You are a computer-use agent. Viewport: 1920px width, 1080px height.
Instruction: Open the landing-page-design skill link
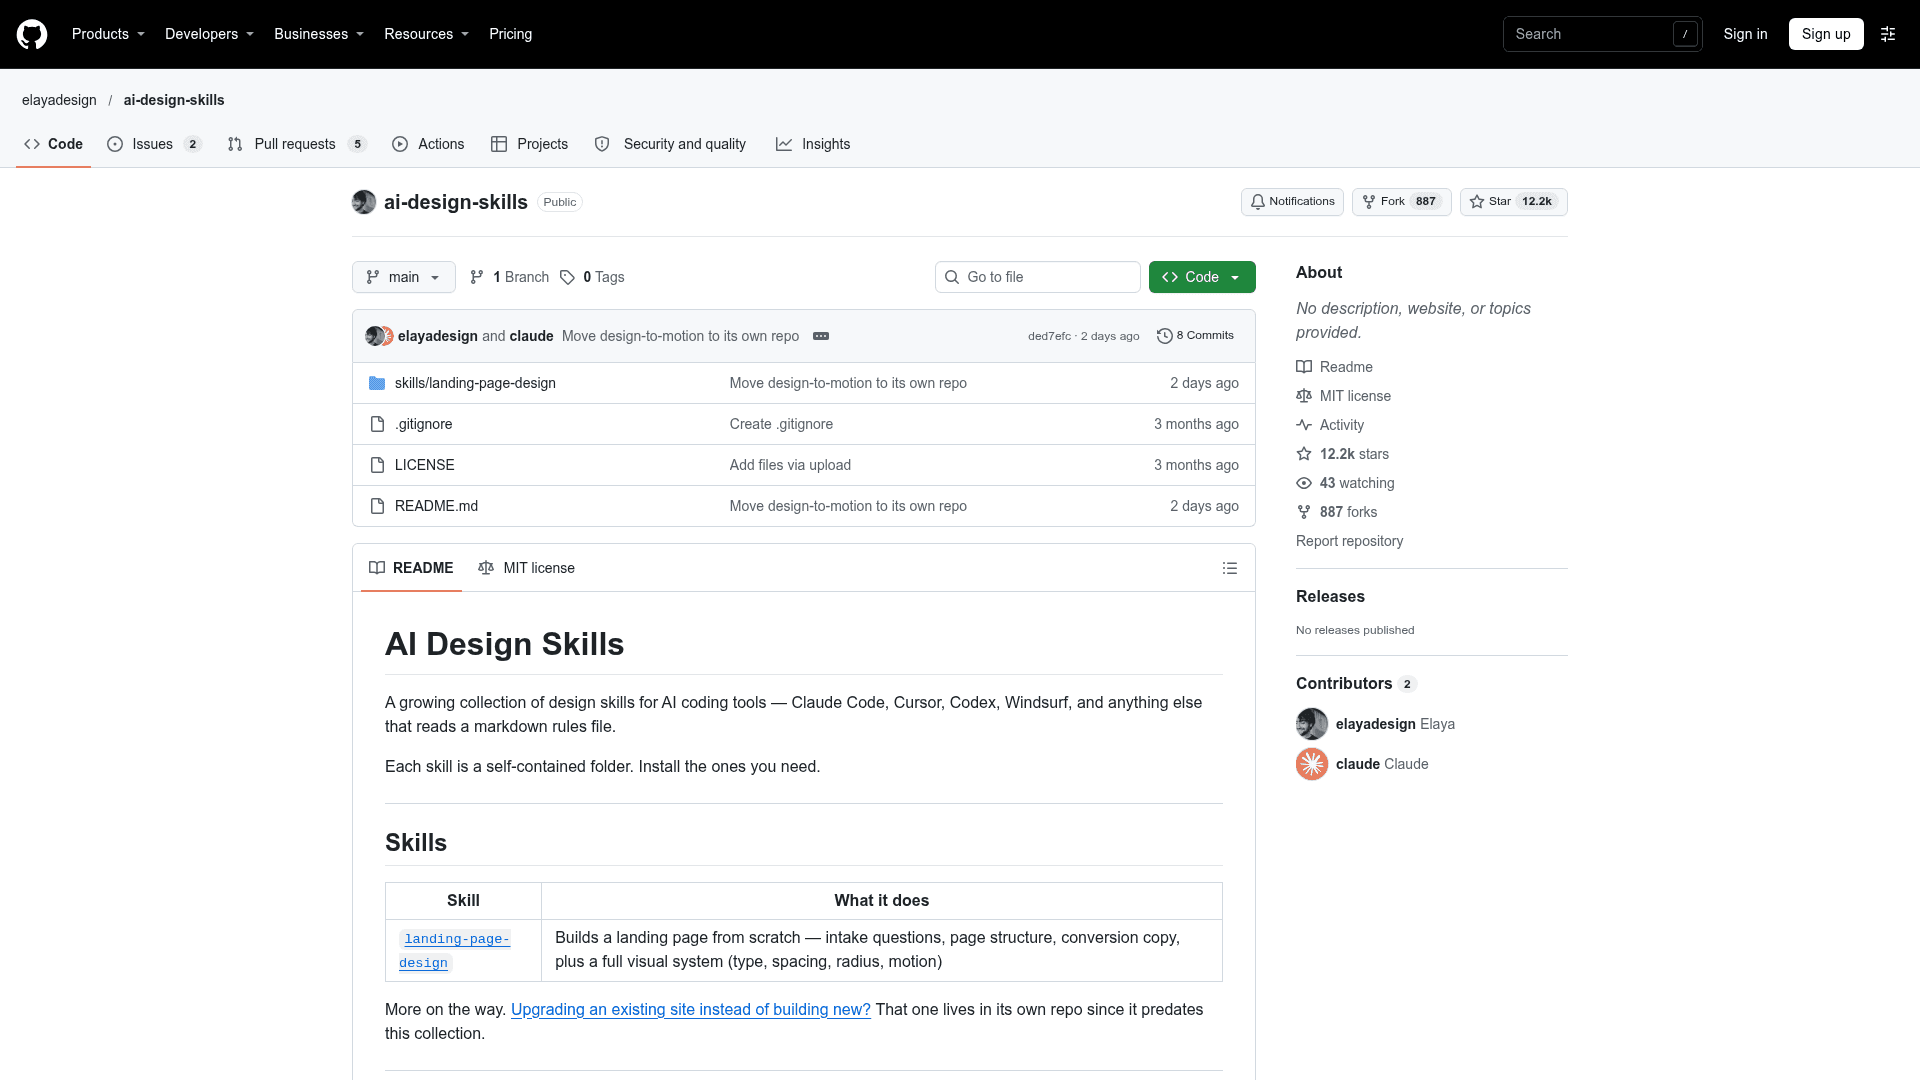click(x=455, y=951)
